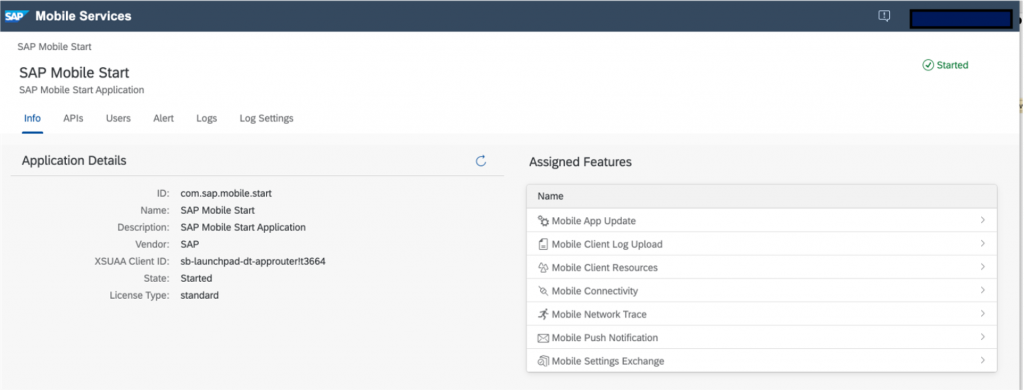Screen dimensions: 1024x390
Task: Open the Logs tab
Action: click(x=206, y=118)
